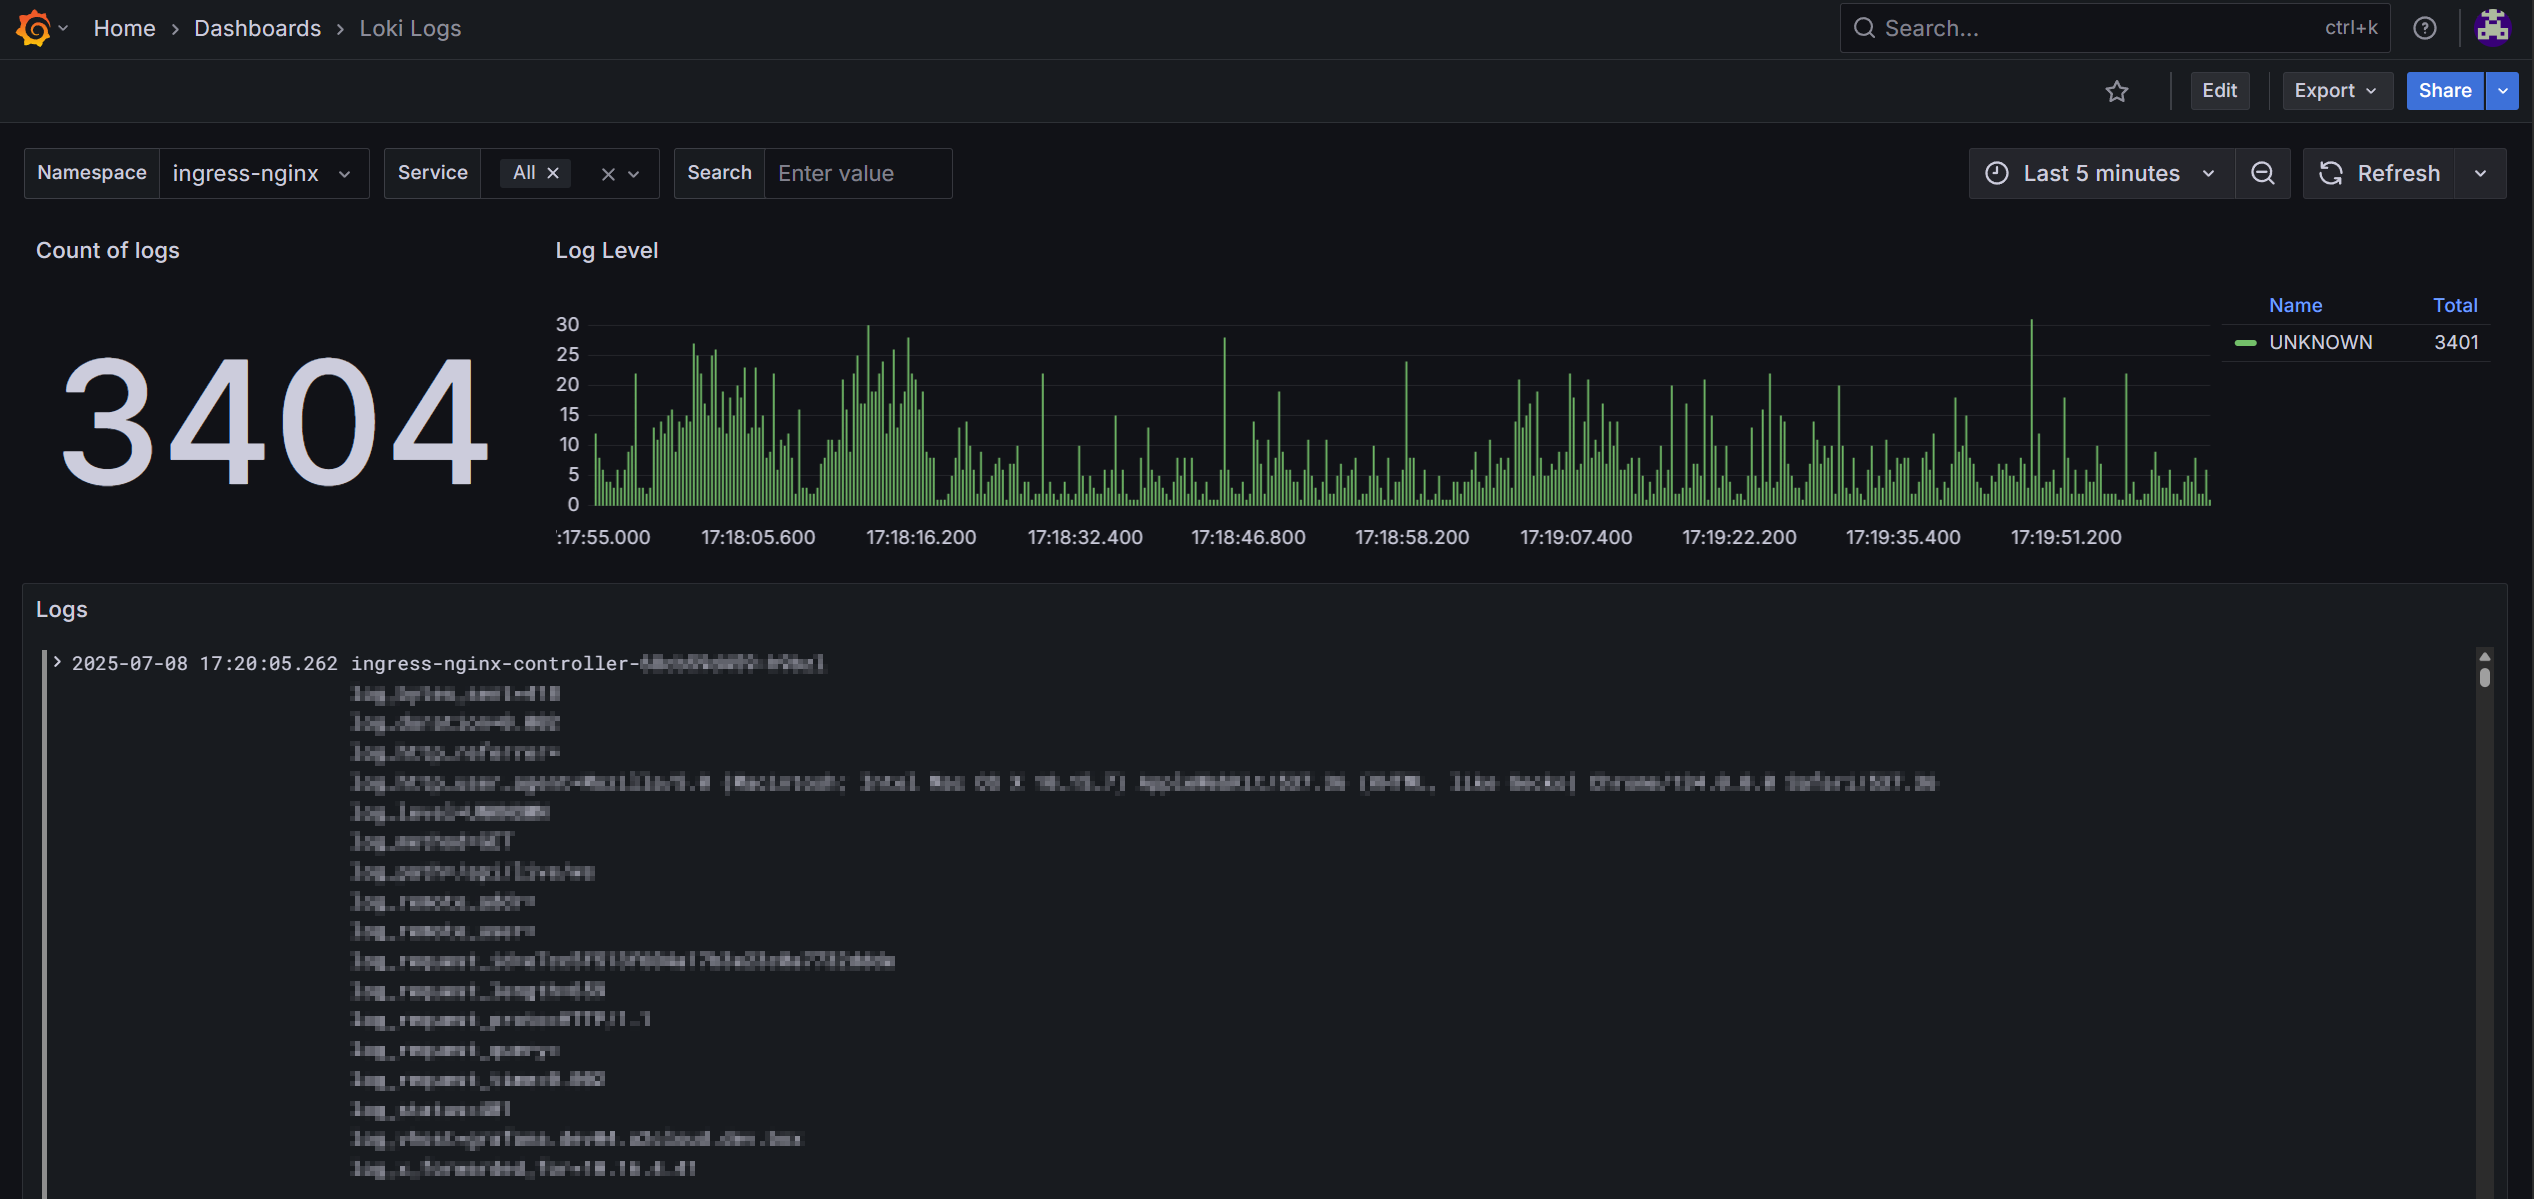Remove the All tag from Service

pyautogui.click(x=553, y=173)
